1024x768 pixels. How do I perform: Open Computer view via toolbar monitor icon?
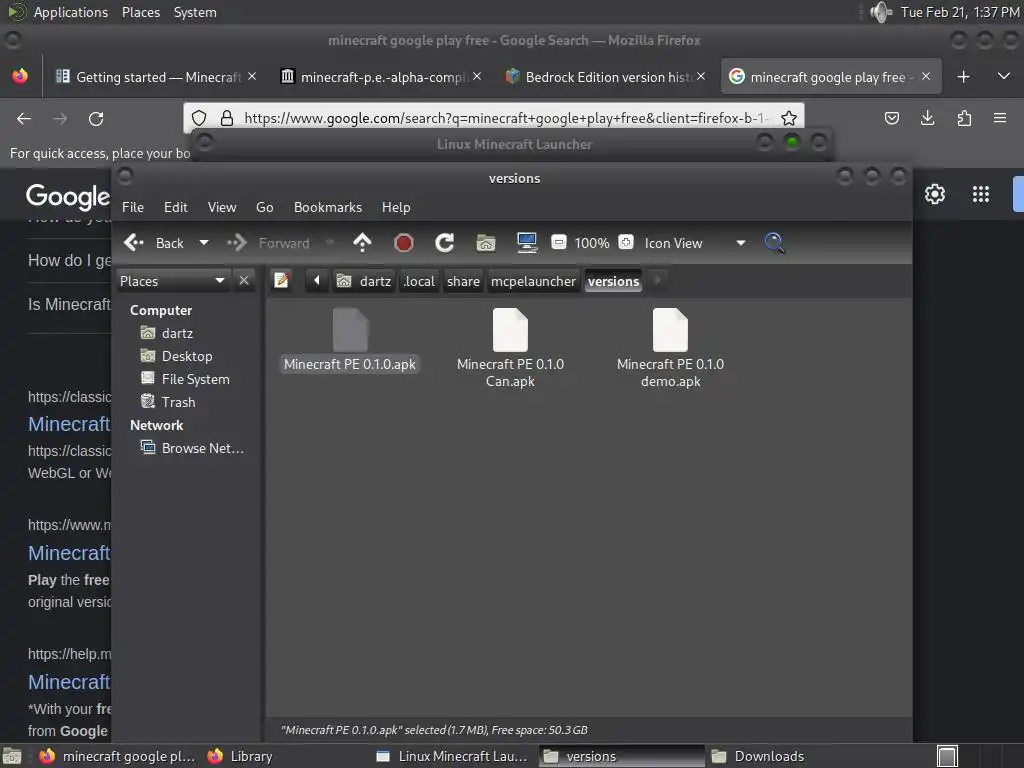[x=526, y=243]
